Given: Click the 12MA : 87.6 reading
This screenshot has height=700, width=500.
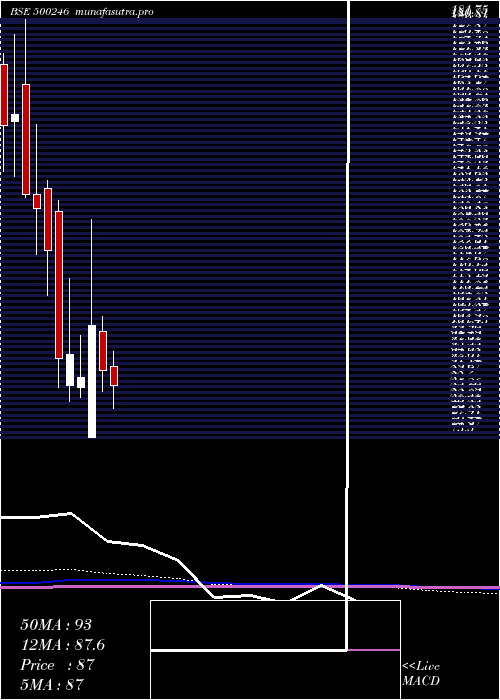Looking at the screenshot, I should 63,645.
